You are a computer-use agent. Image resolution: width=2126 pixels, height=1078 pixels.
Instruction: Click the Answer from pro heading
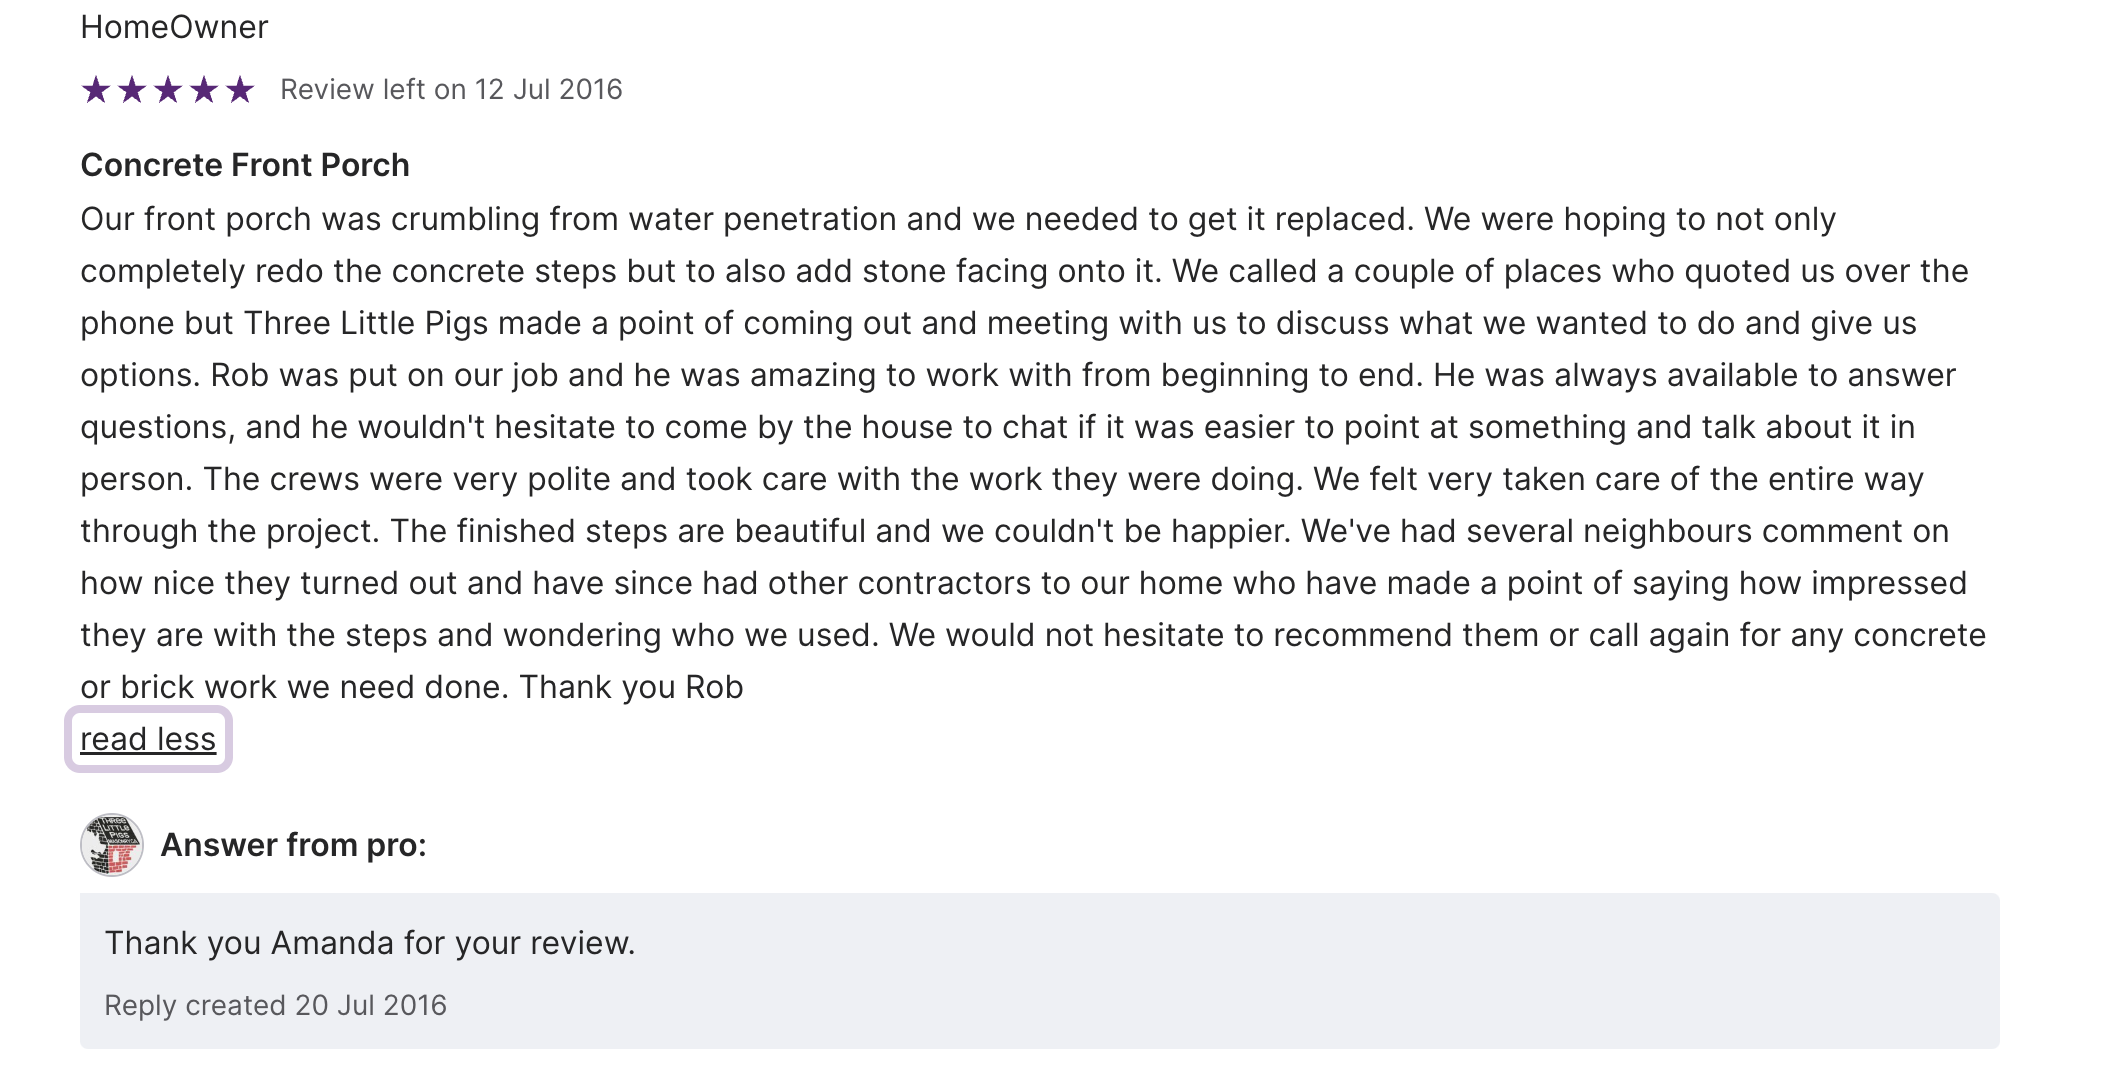coord(293,845)
